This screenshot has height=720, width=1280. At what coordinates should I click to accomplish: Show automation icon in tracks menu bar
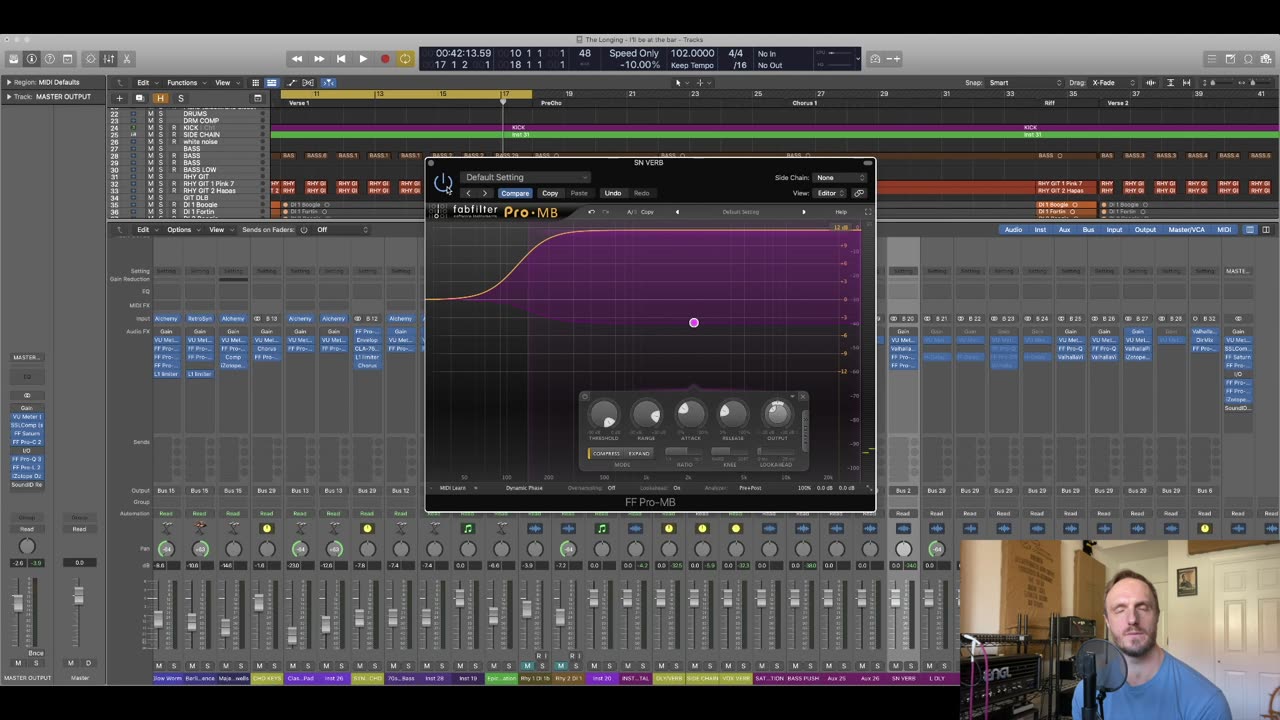pyautogui.click(x=291, y=83)
